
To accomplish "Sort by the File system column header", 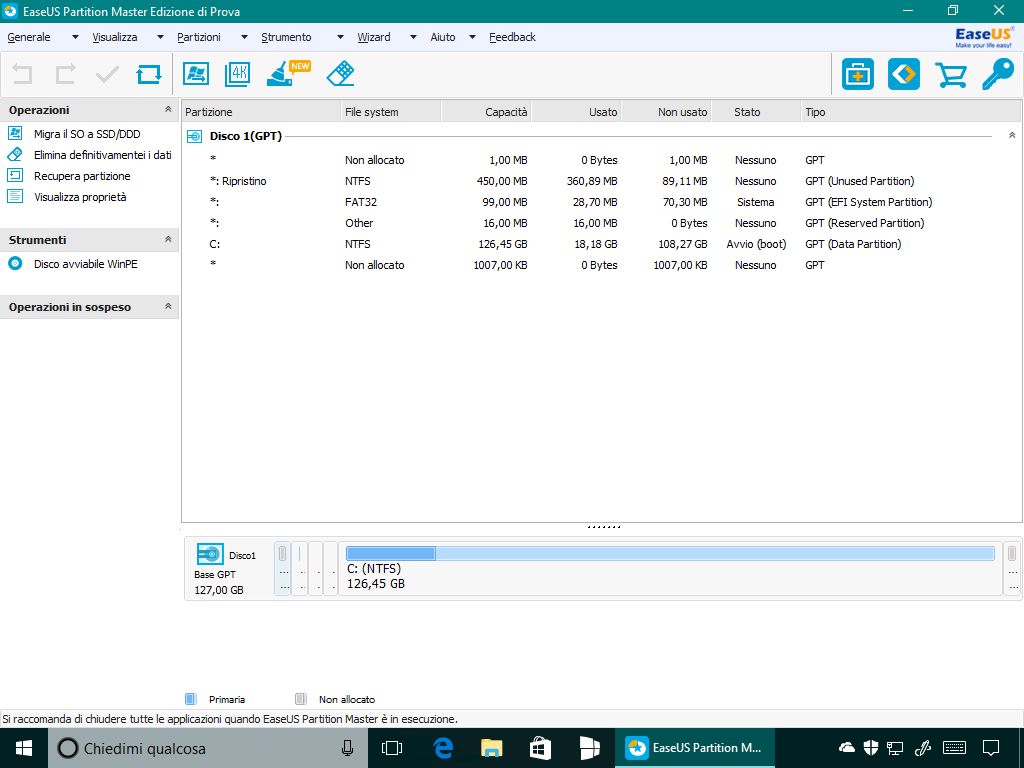I will tap(391, 112).
